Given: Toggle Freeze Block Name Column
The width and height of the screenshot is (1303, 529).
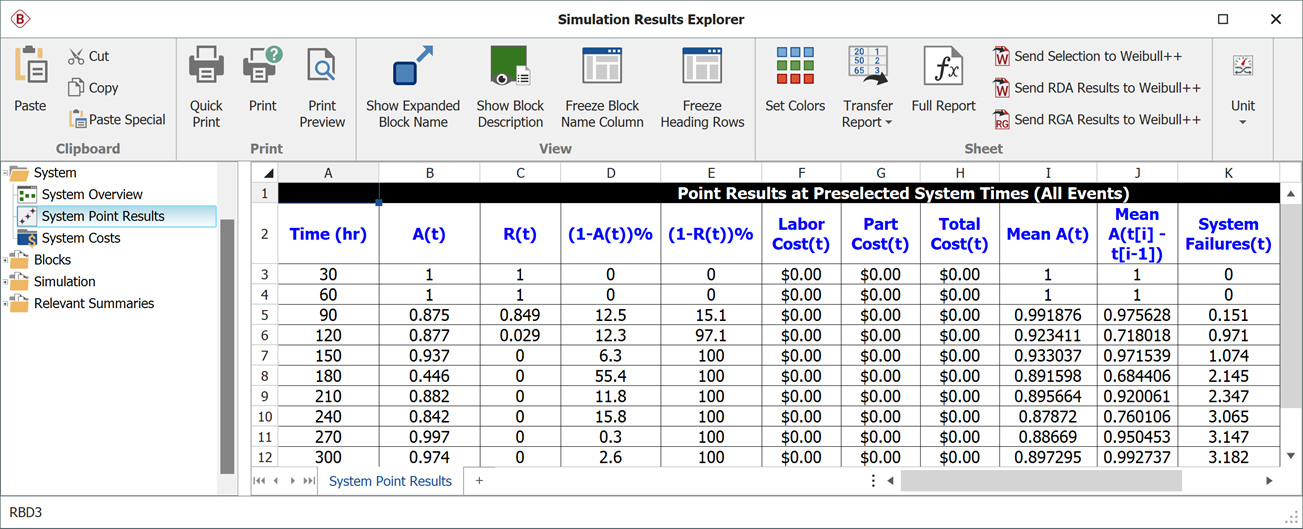Looking at the screenshot, I should click(602, 67).
